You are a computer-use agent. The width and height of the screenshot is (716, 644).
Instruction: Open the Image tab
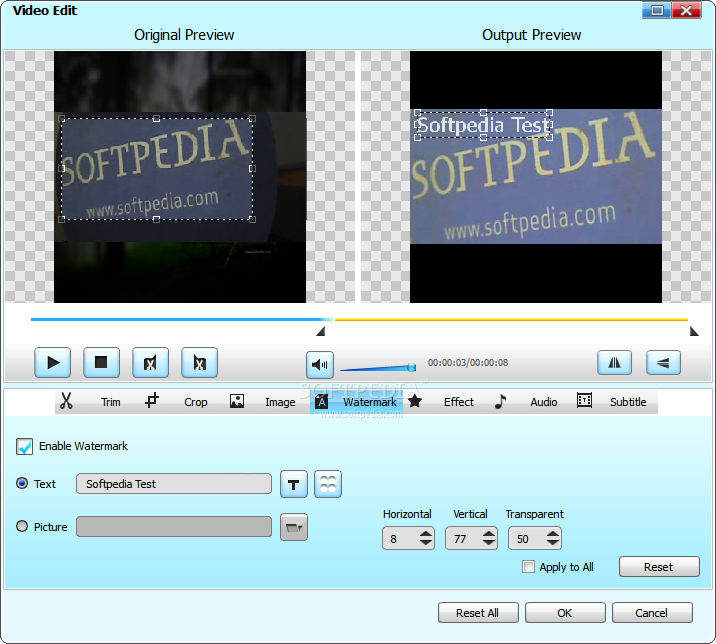[280, 402]
